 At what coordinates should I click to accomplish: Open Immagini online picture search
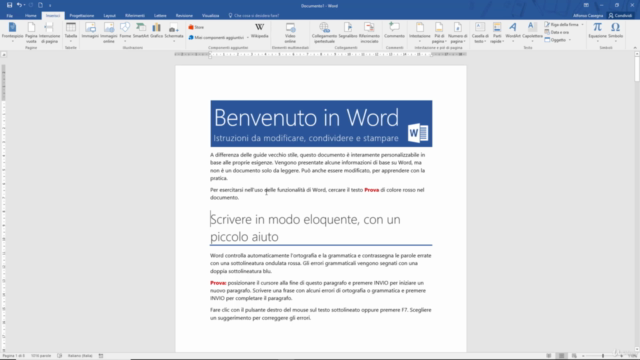click(109, 32)
